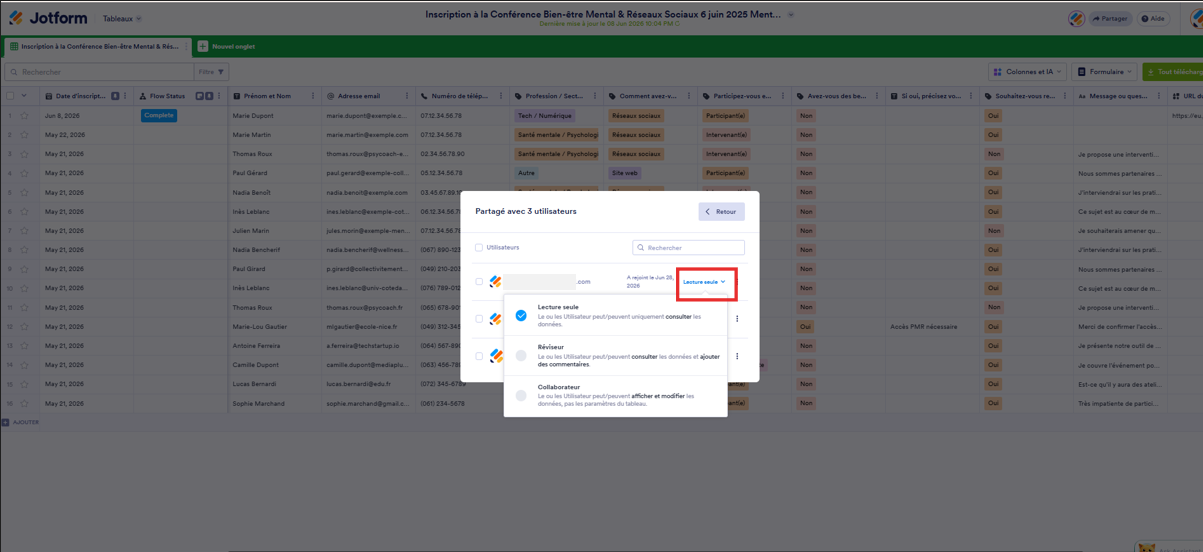Open the Lecture seule permission dropdown

coord(705,282)
